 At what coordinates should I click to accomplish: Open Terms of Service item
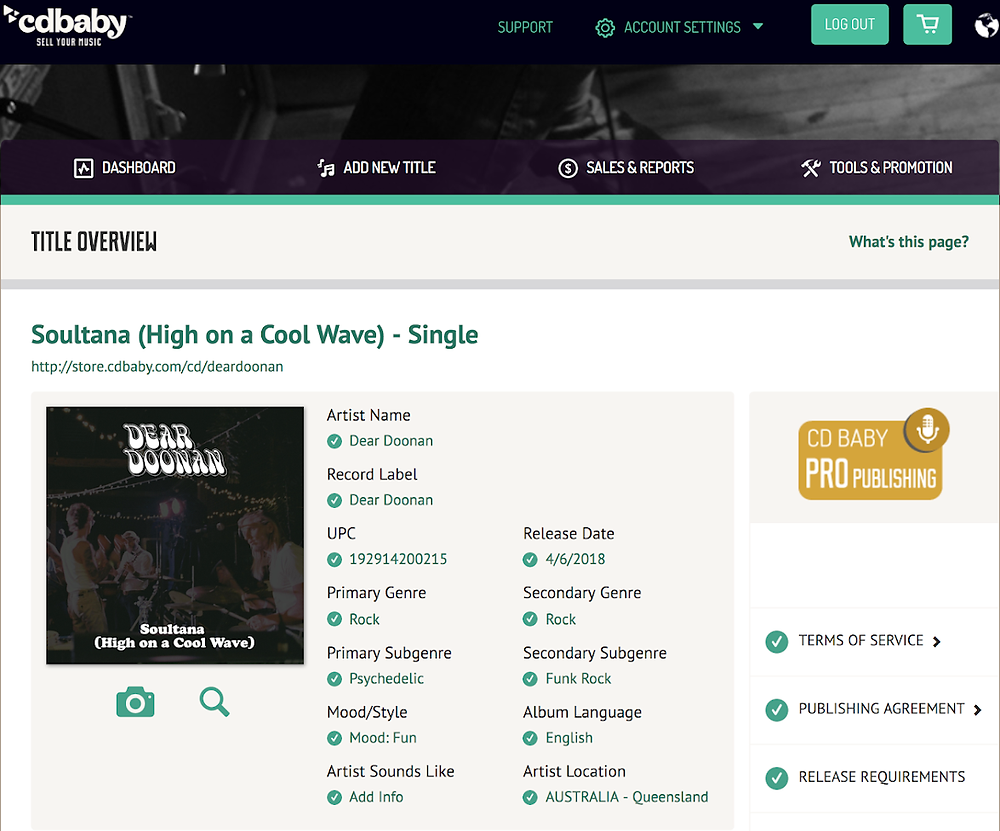click(861, 640)
